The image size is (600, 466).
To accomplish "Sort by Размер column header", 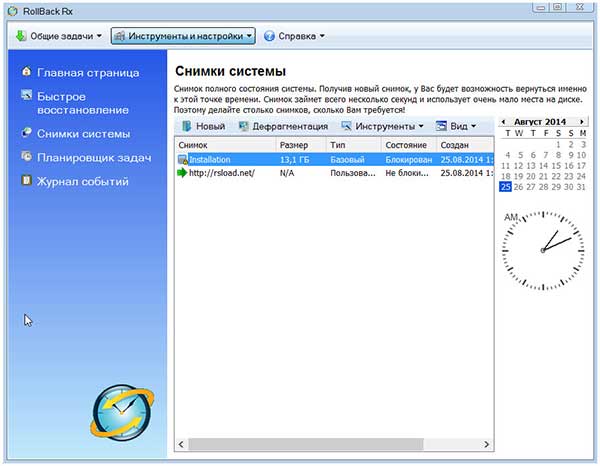I will 301,145.
